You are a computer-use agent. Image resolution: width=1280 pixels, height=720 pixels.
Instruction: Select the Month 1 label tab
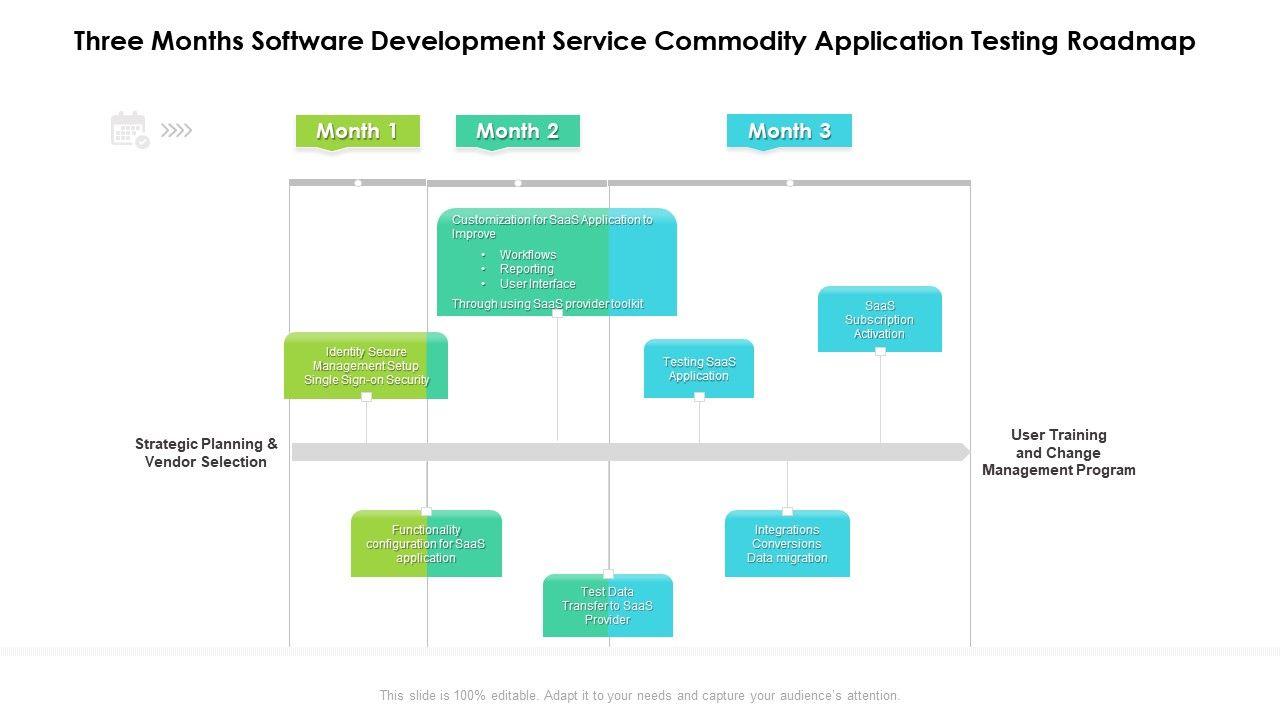357,131
